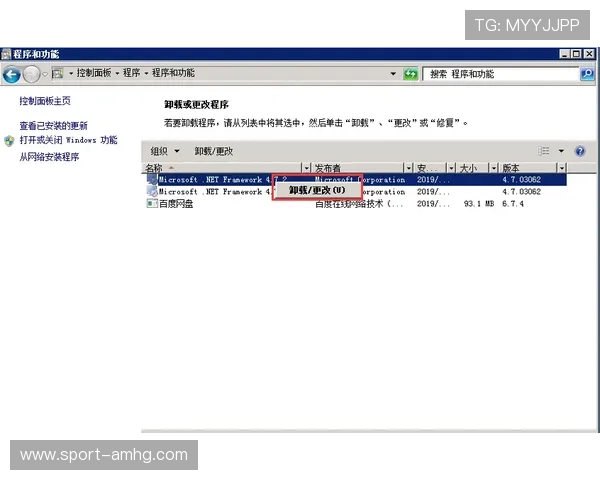Image resolution: width=600 pixels, height=480 pixels.
Task: Choose 卸载/更改(U) from the context menu
Action: [x=317, y=190]
